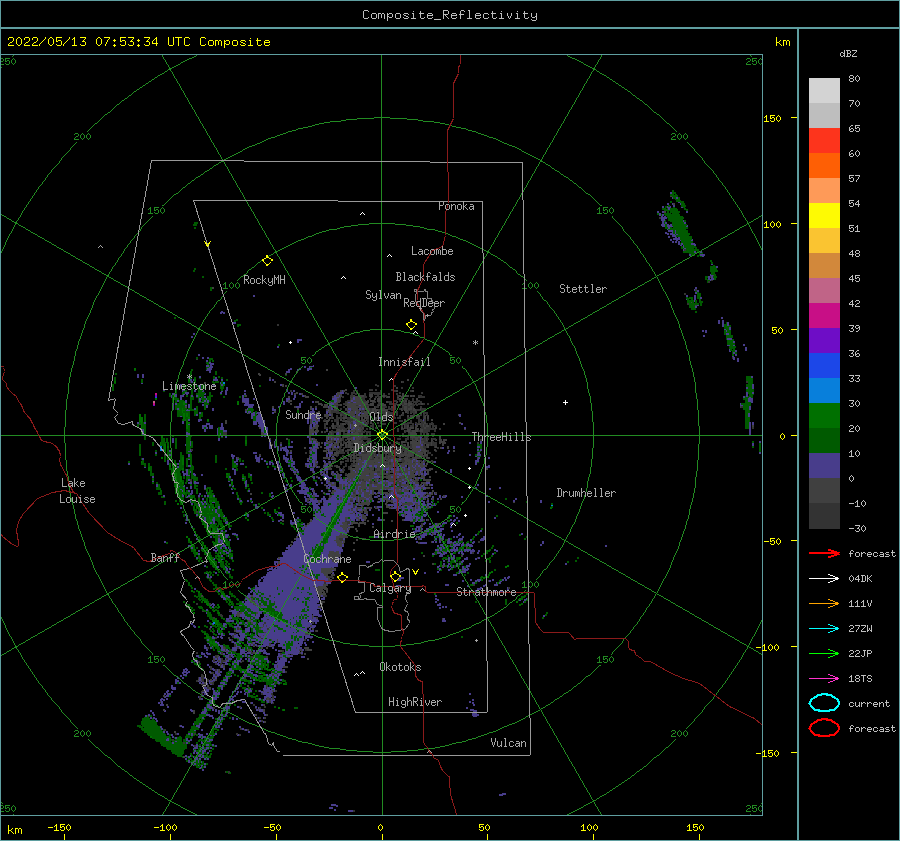Image resolution: width=900 pixels, height=841 pixels.
Task: Click the Didsbury label
Action: pyautogui.click(x=378, y=448)
